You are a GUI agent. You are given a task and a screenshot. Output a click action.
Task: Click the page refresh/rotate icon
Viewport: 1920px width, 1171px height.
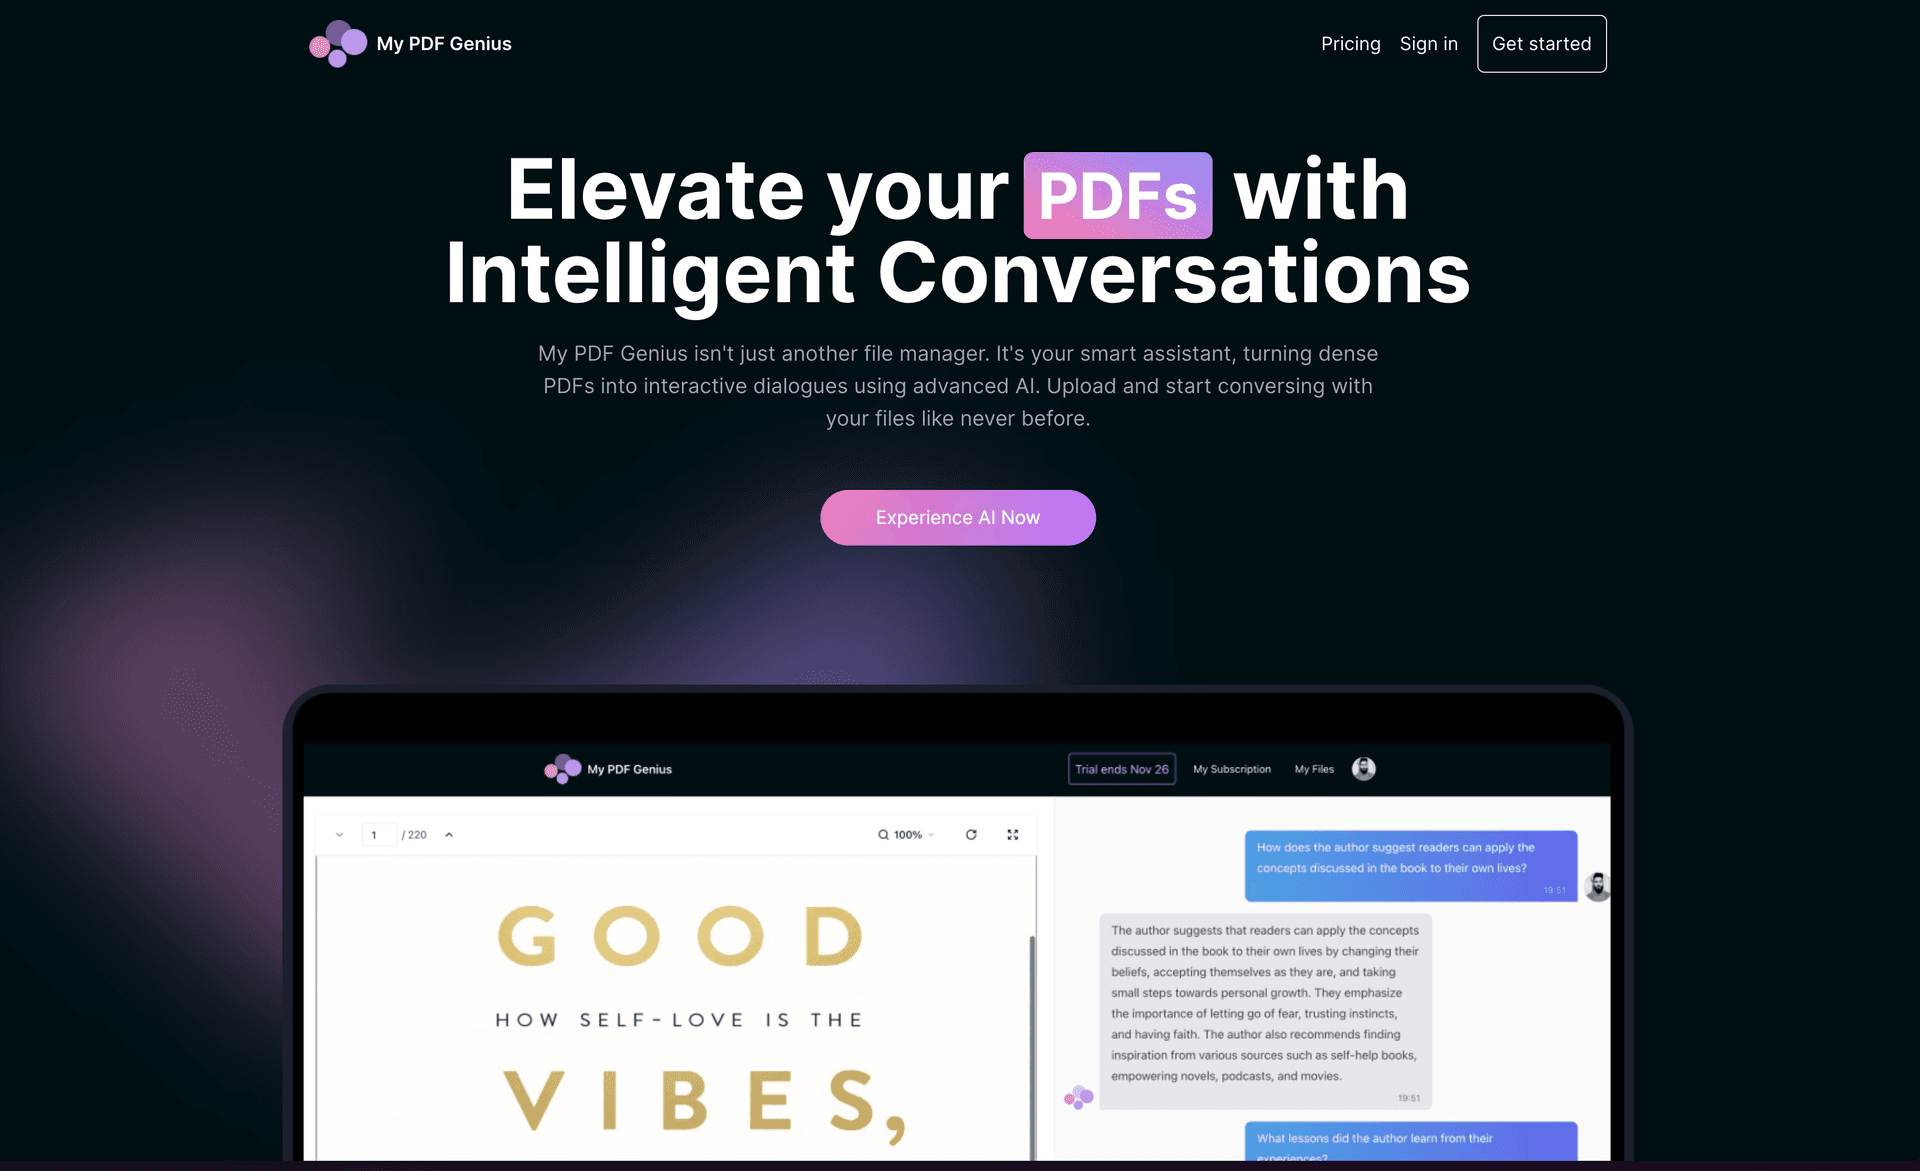point(971,834)
